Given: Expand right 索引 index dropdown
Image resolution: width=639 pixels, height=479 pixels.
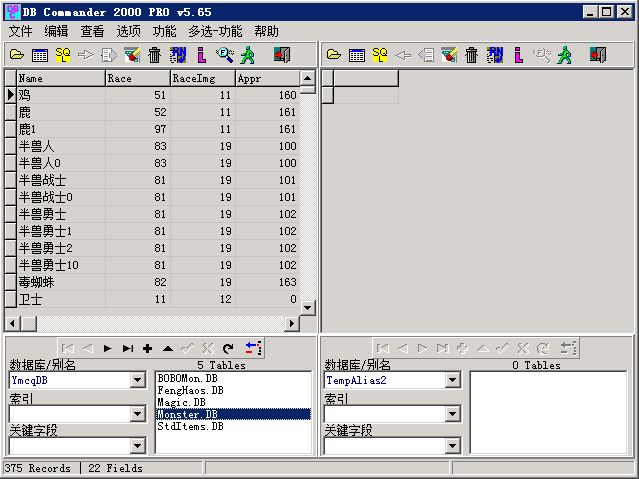Looking at the screenshot, I should tap(452, 414).
